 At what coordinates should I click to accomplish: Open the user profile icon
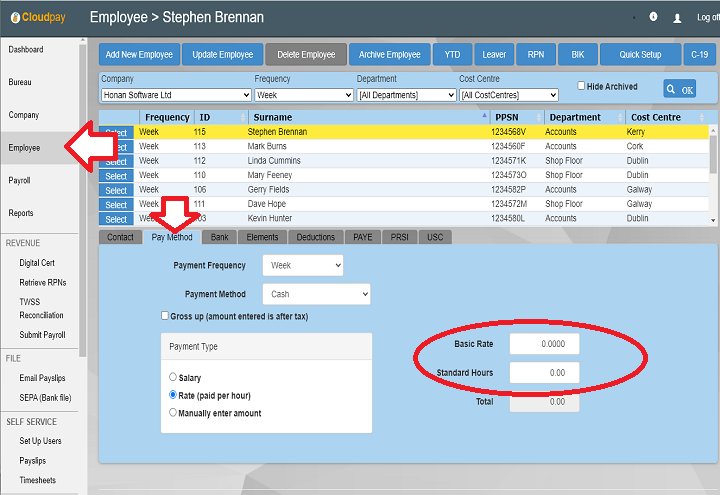(677, 18)
